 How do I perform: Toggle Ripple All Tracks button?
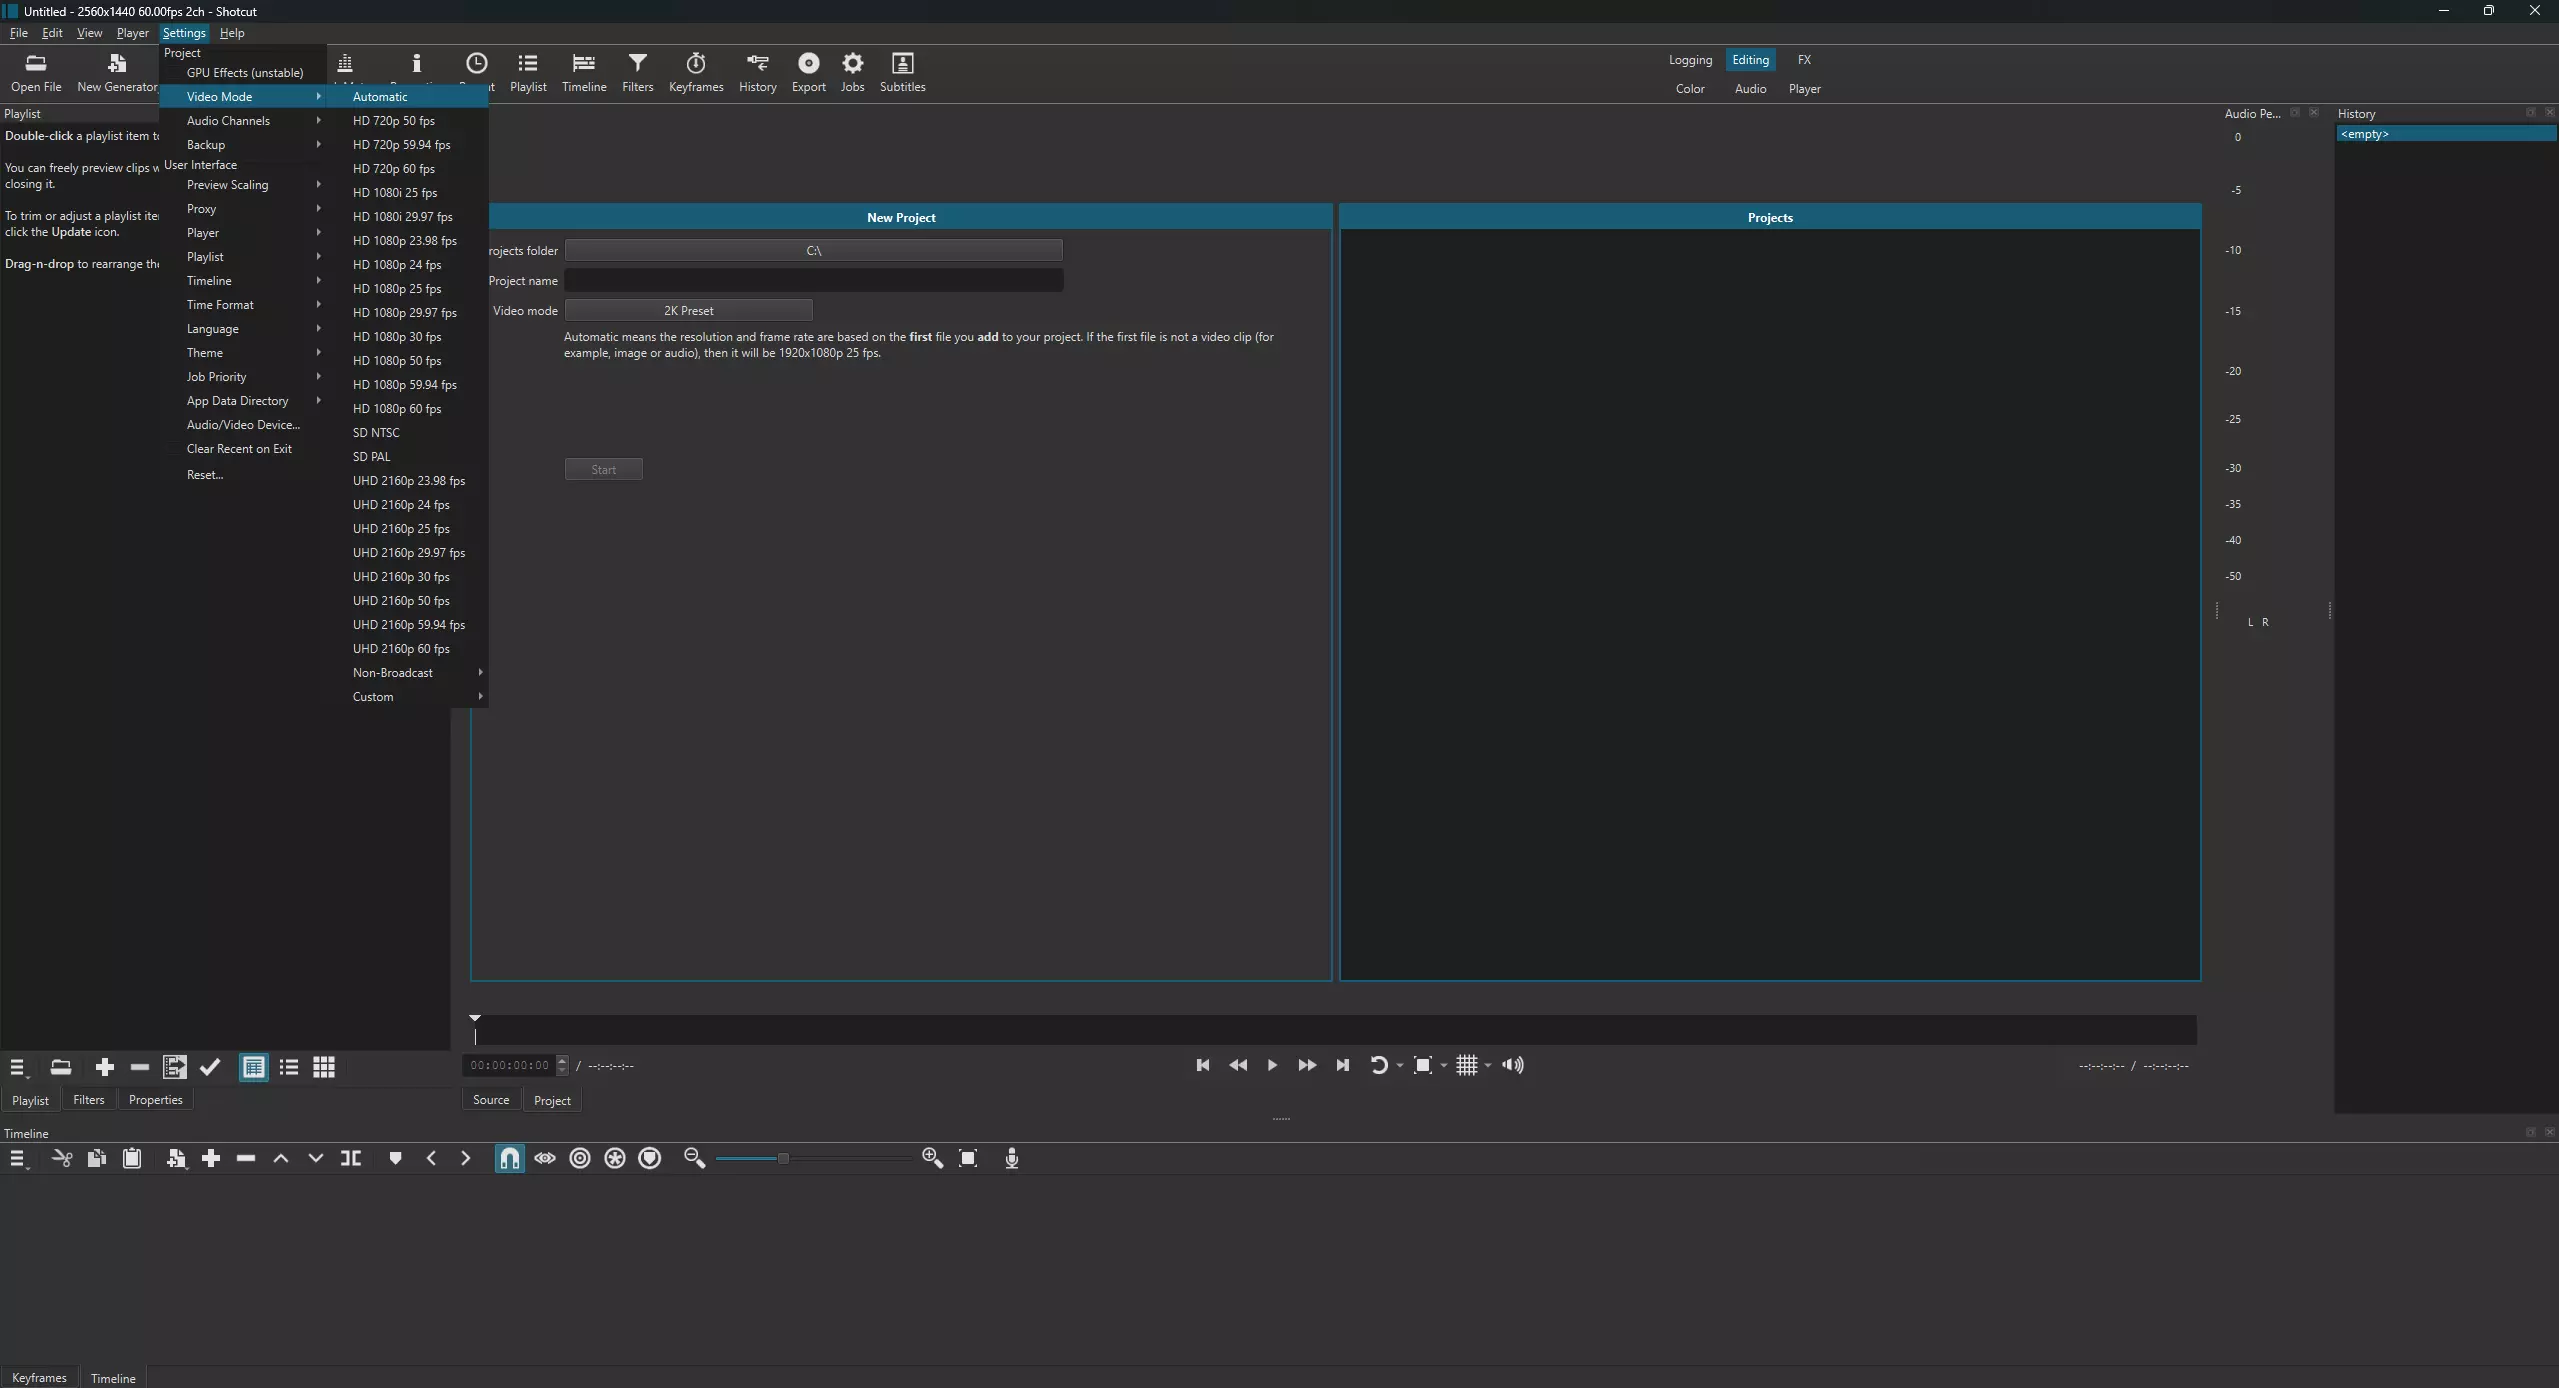point(614,1158)
